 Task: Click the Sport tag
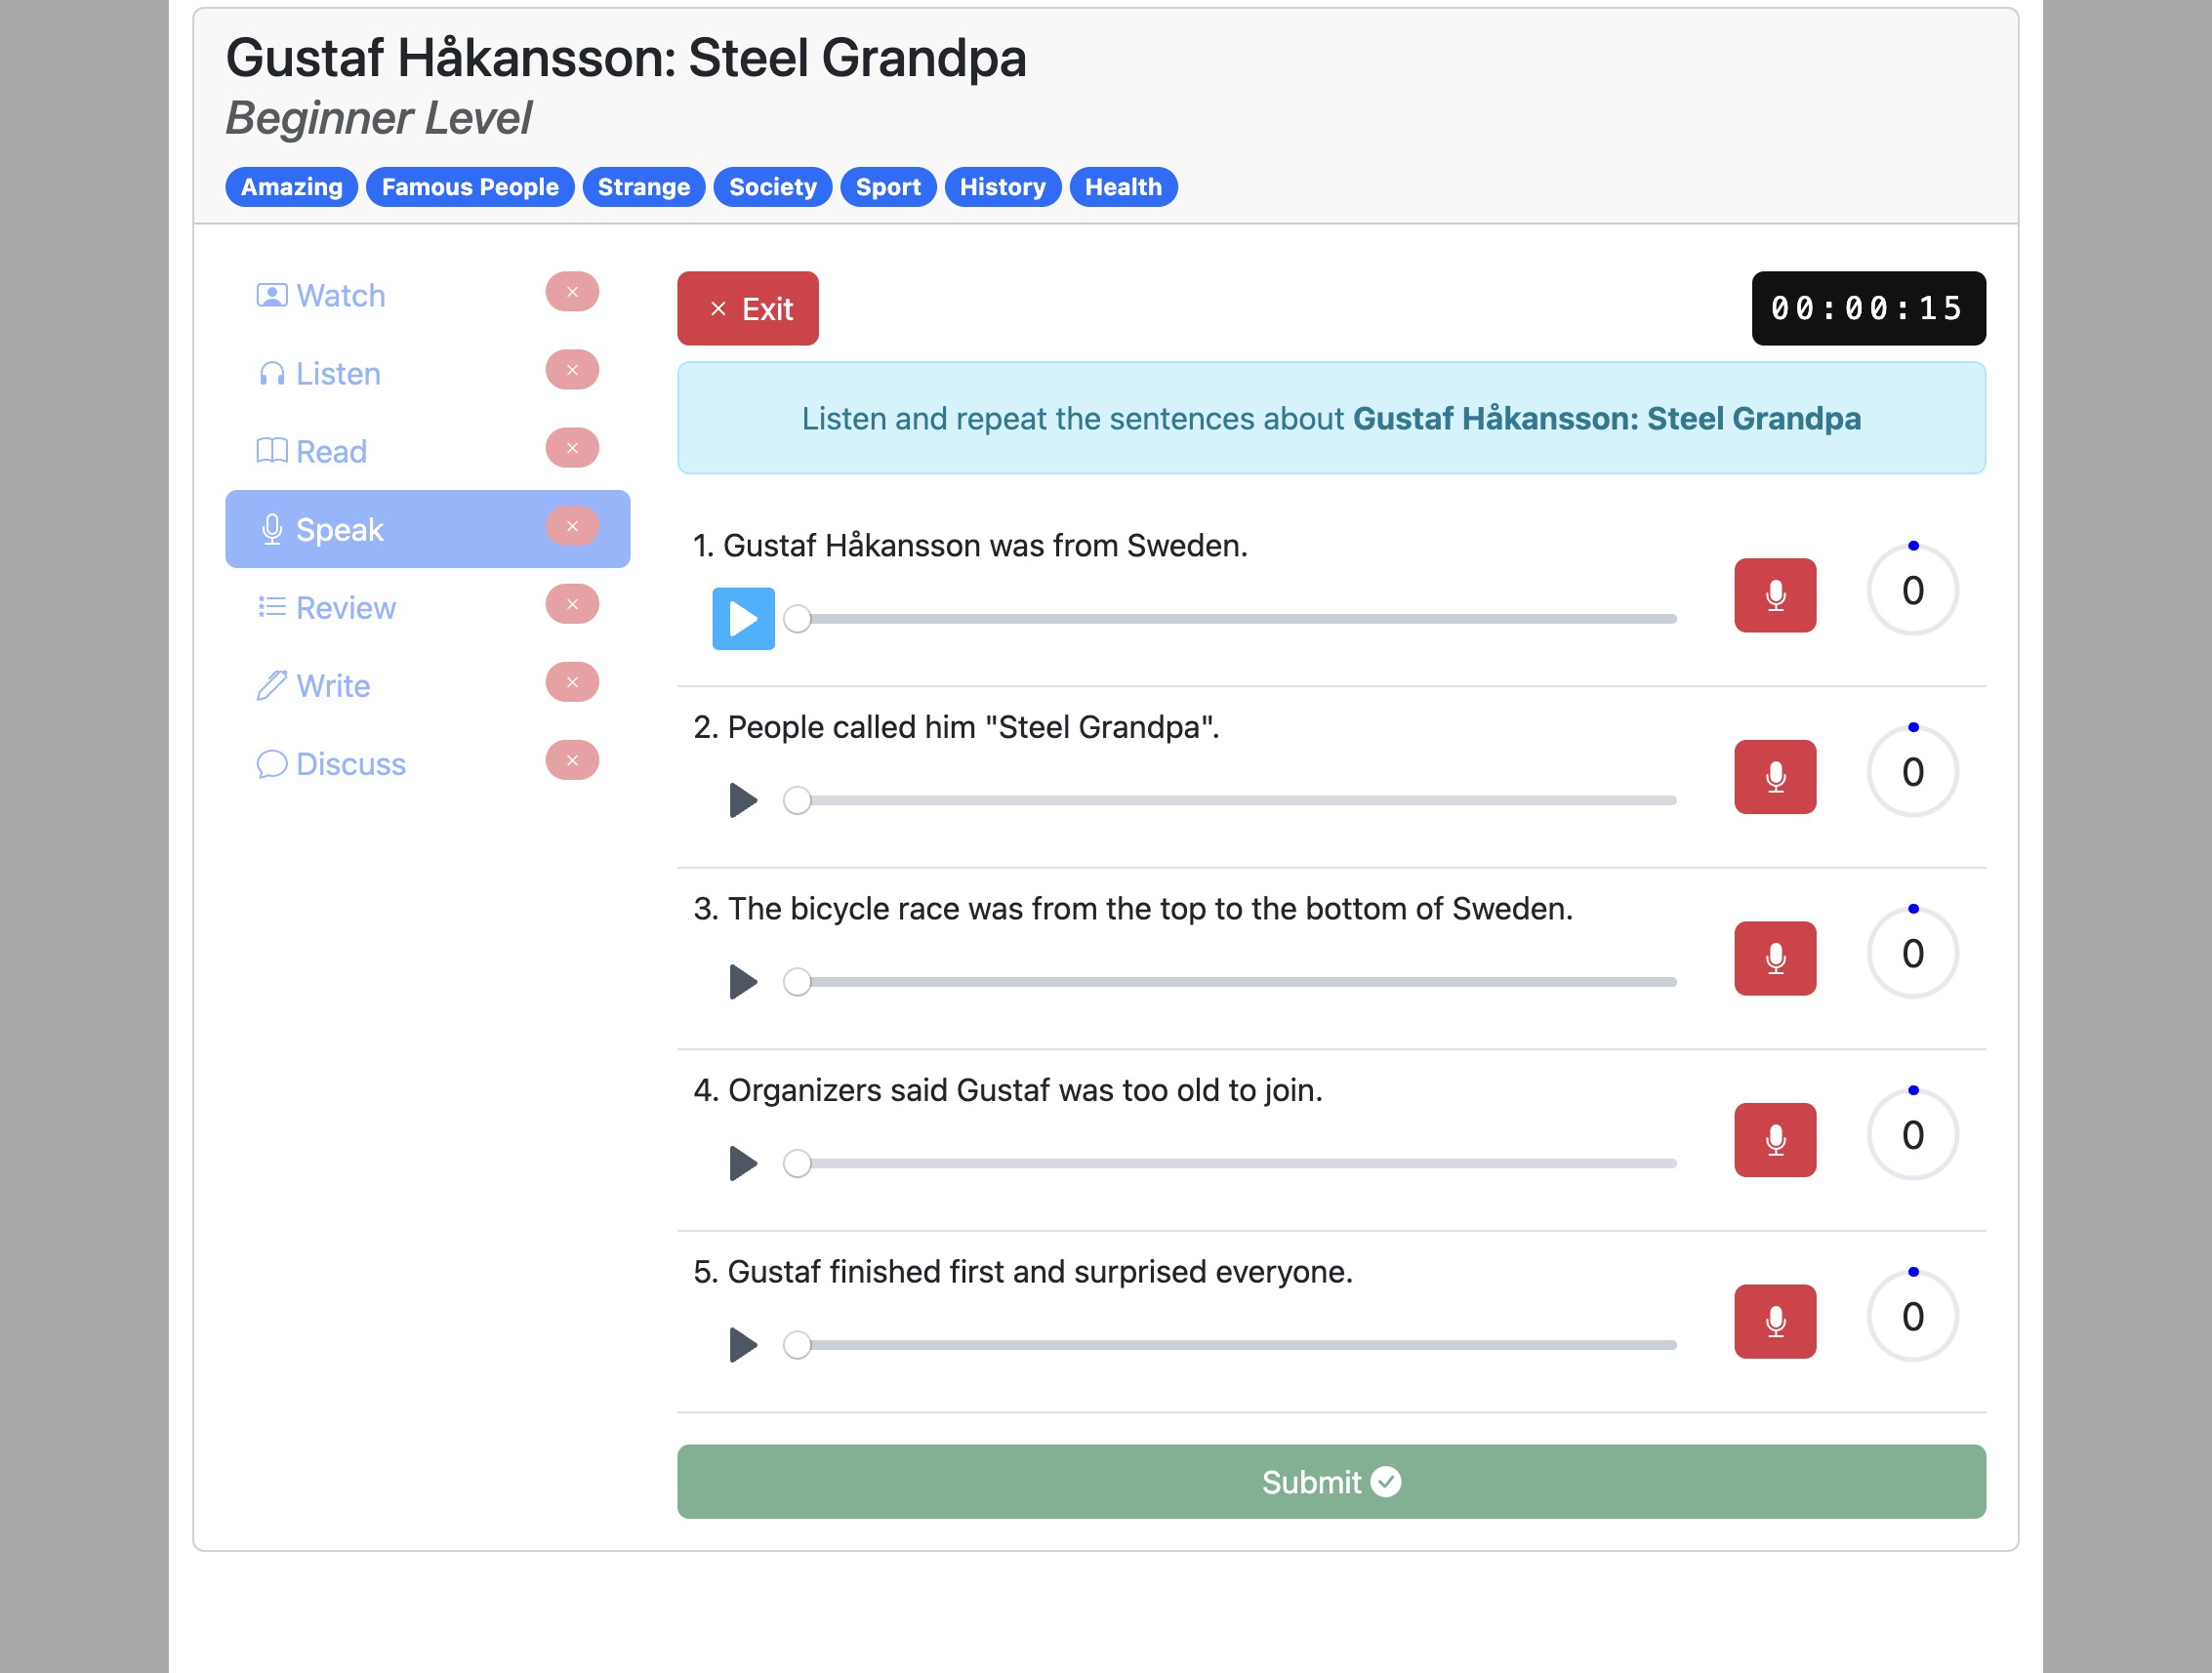pyautogui.click(x=888, y=187)
